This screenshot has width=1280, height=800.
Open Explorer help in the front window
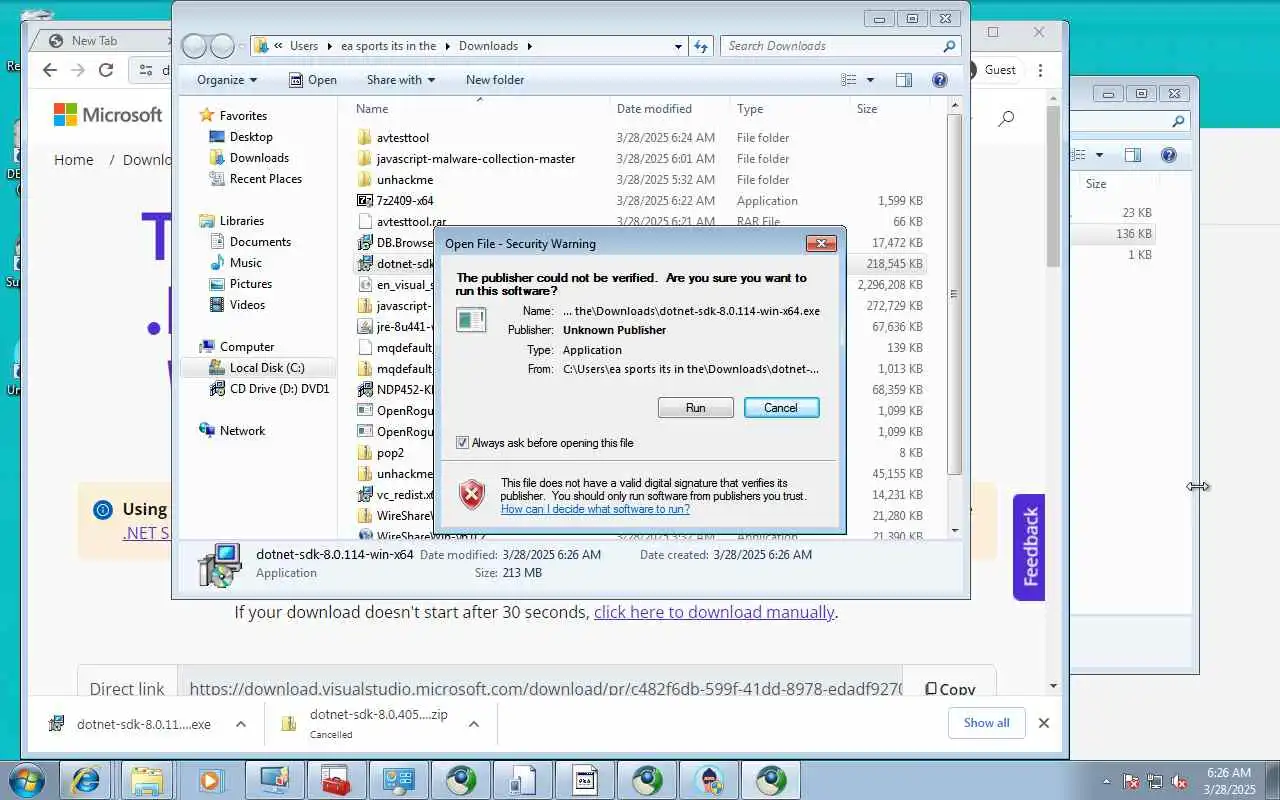pyautogui.click(x=940, y=80)
